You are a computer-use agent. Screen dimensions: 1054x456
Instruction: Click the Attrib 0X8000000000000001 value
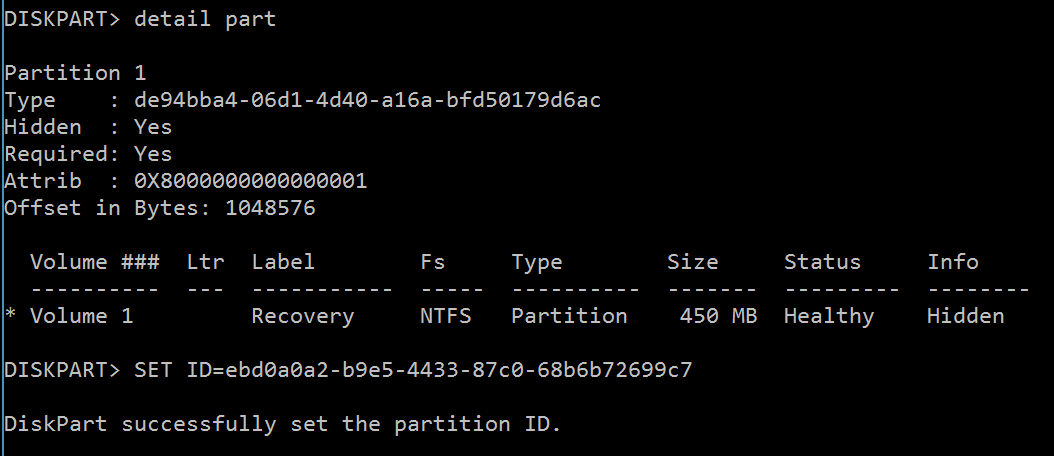point(250,181)
